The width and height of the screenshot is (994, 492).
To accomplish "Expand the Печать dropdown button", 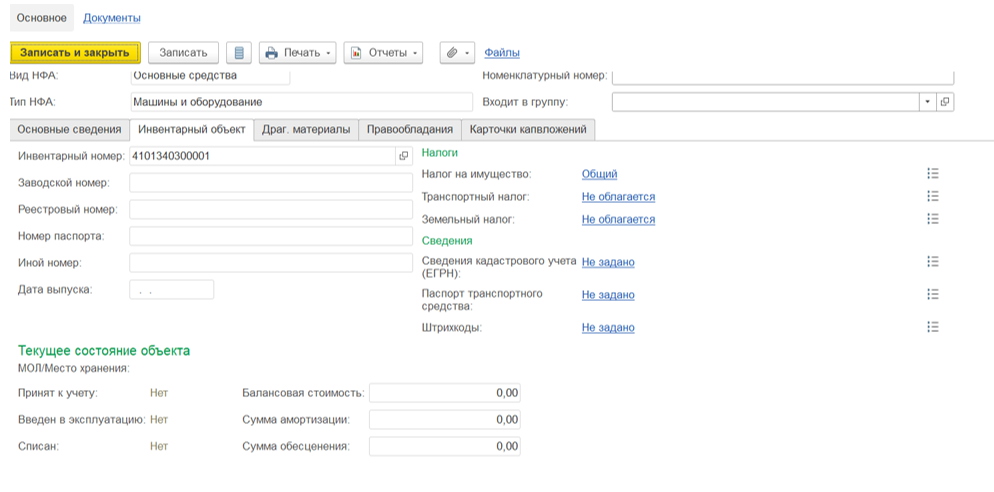I will pyautogui.click(x=297, y=53).
